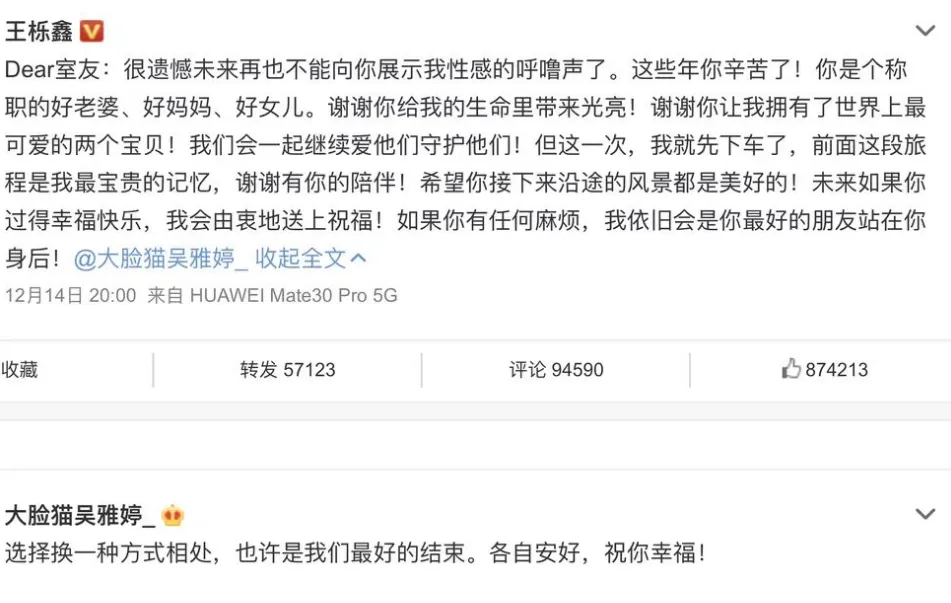
Task: Click the gray separator band between posts
Action: 476,410
